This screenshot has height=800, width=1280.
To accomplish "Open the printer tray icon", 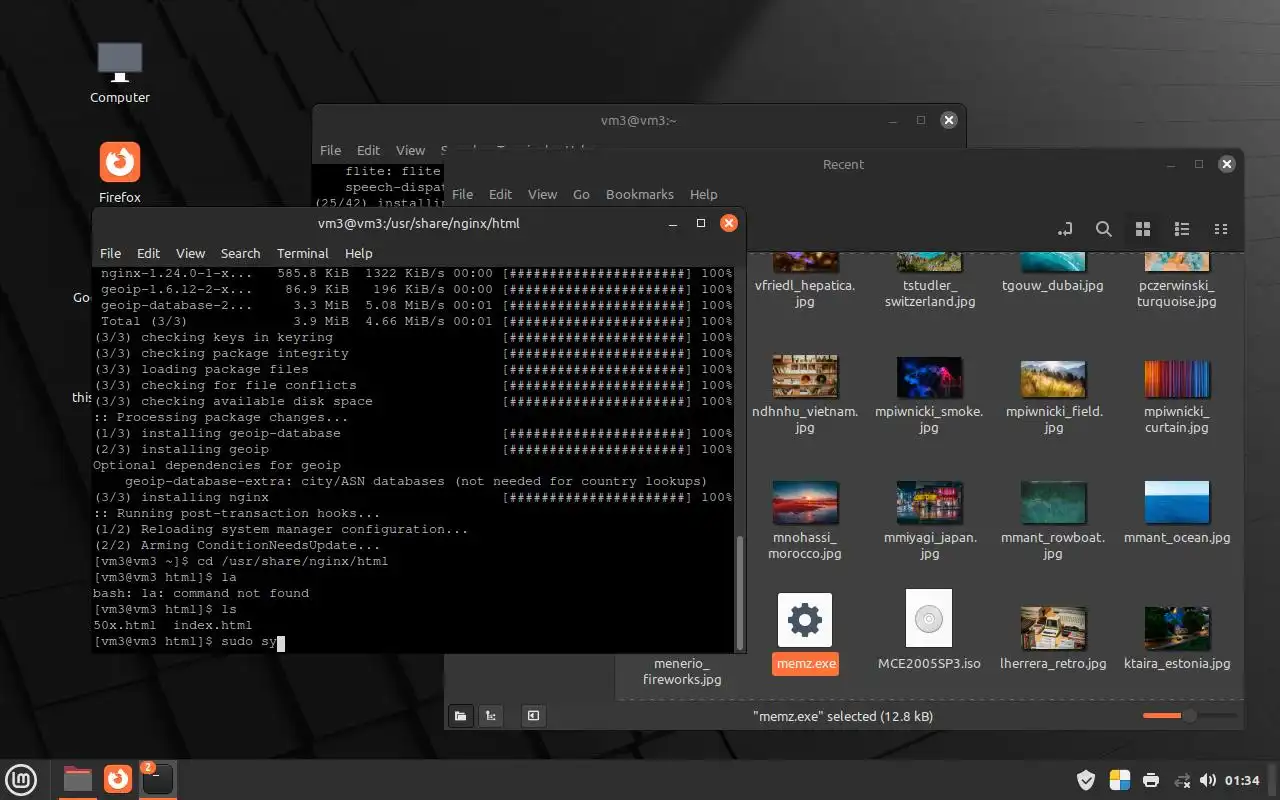I will [1151, 780].
